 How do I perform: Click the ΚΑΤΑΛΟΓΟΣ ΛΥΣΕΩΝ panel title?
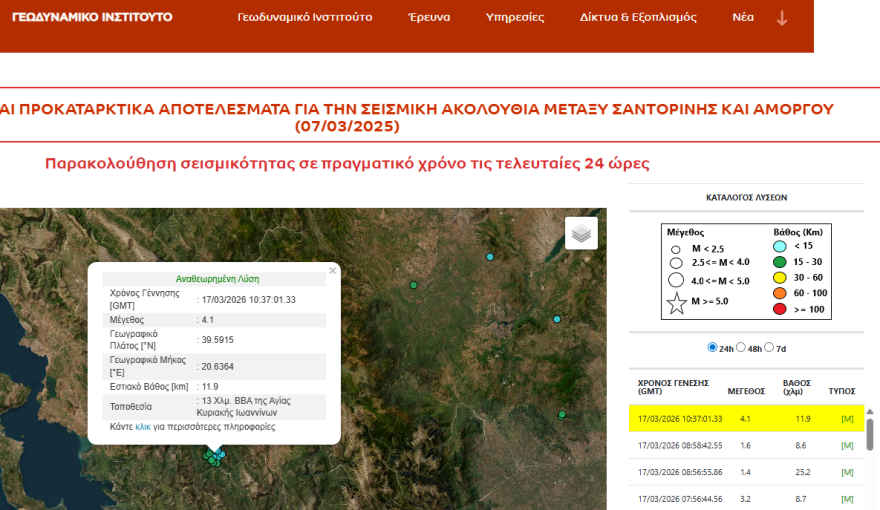(746, 197)
